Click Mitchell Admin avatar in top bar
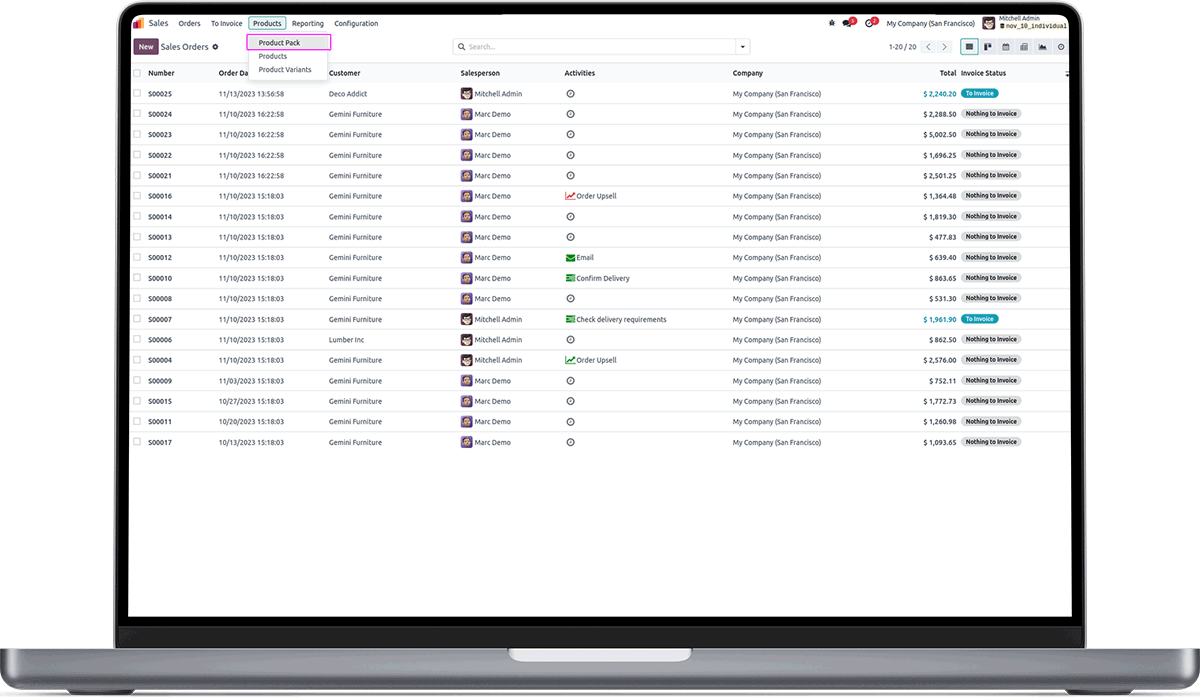 989,23
